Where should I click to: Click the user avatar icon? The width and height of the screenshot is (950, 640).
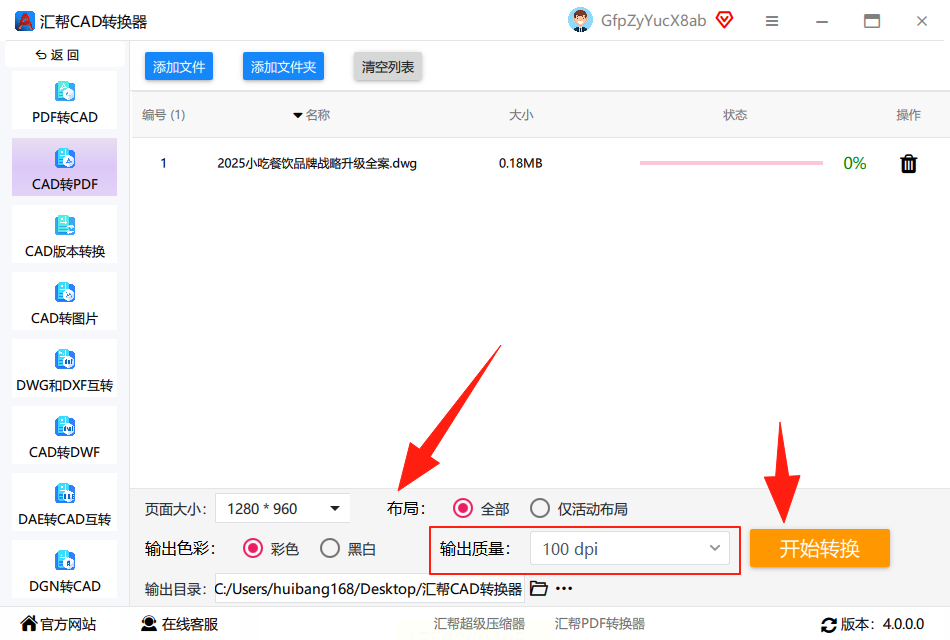click(580, 20)
